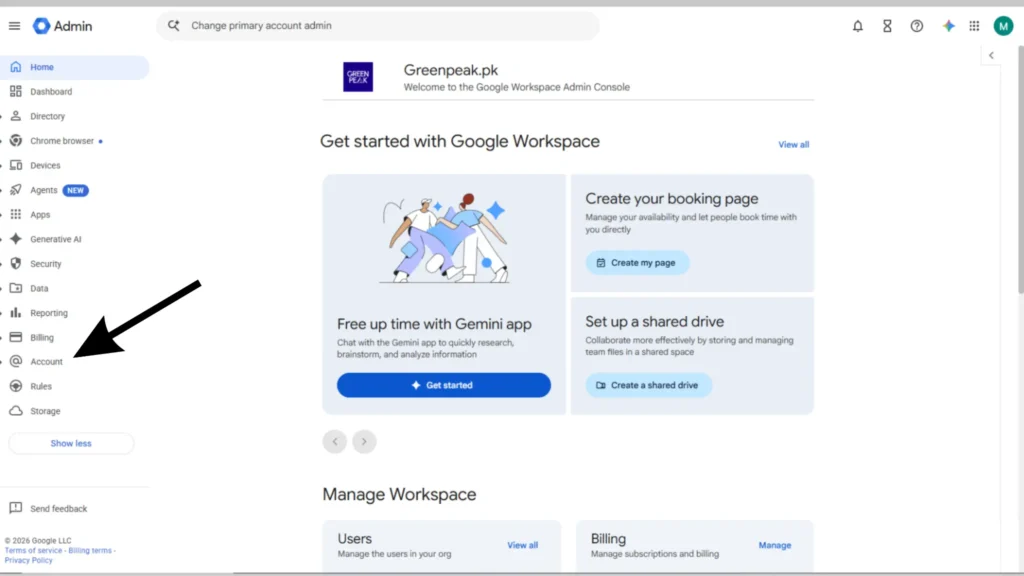
Task: Click the Billing card icon
Action: [x=16, y=338]
